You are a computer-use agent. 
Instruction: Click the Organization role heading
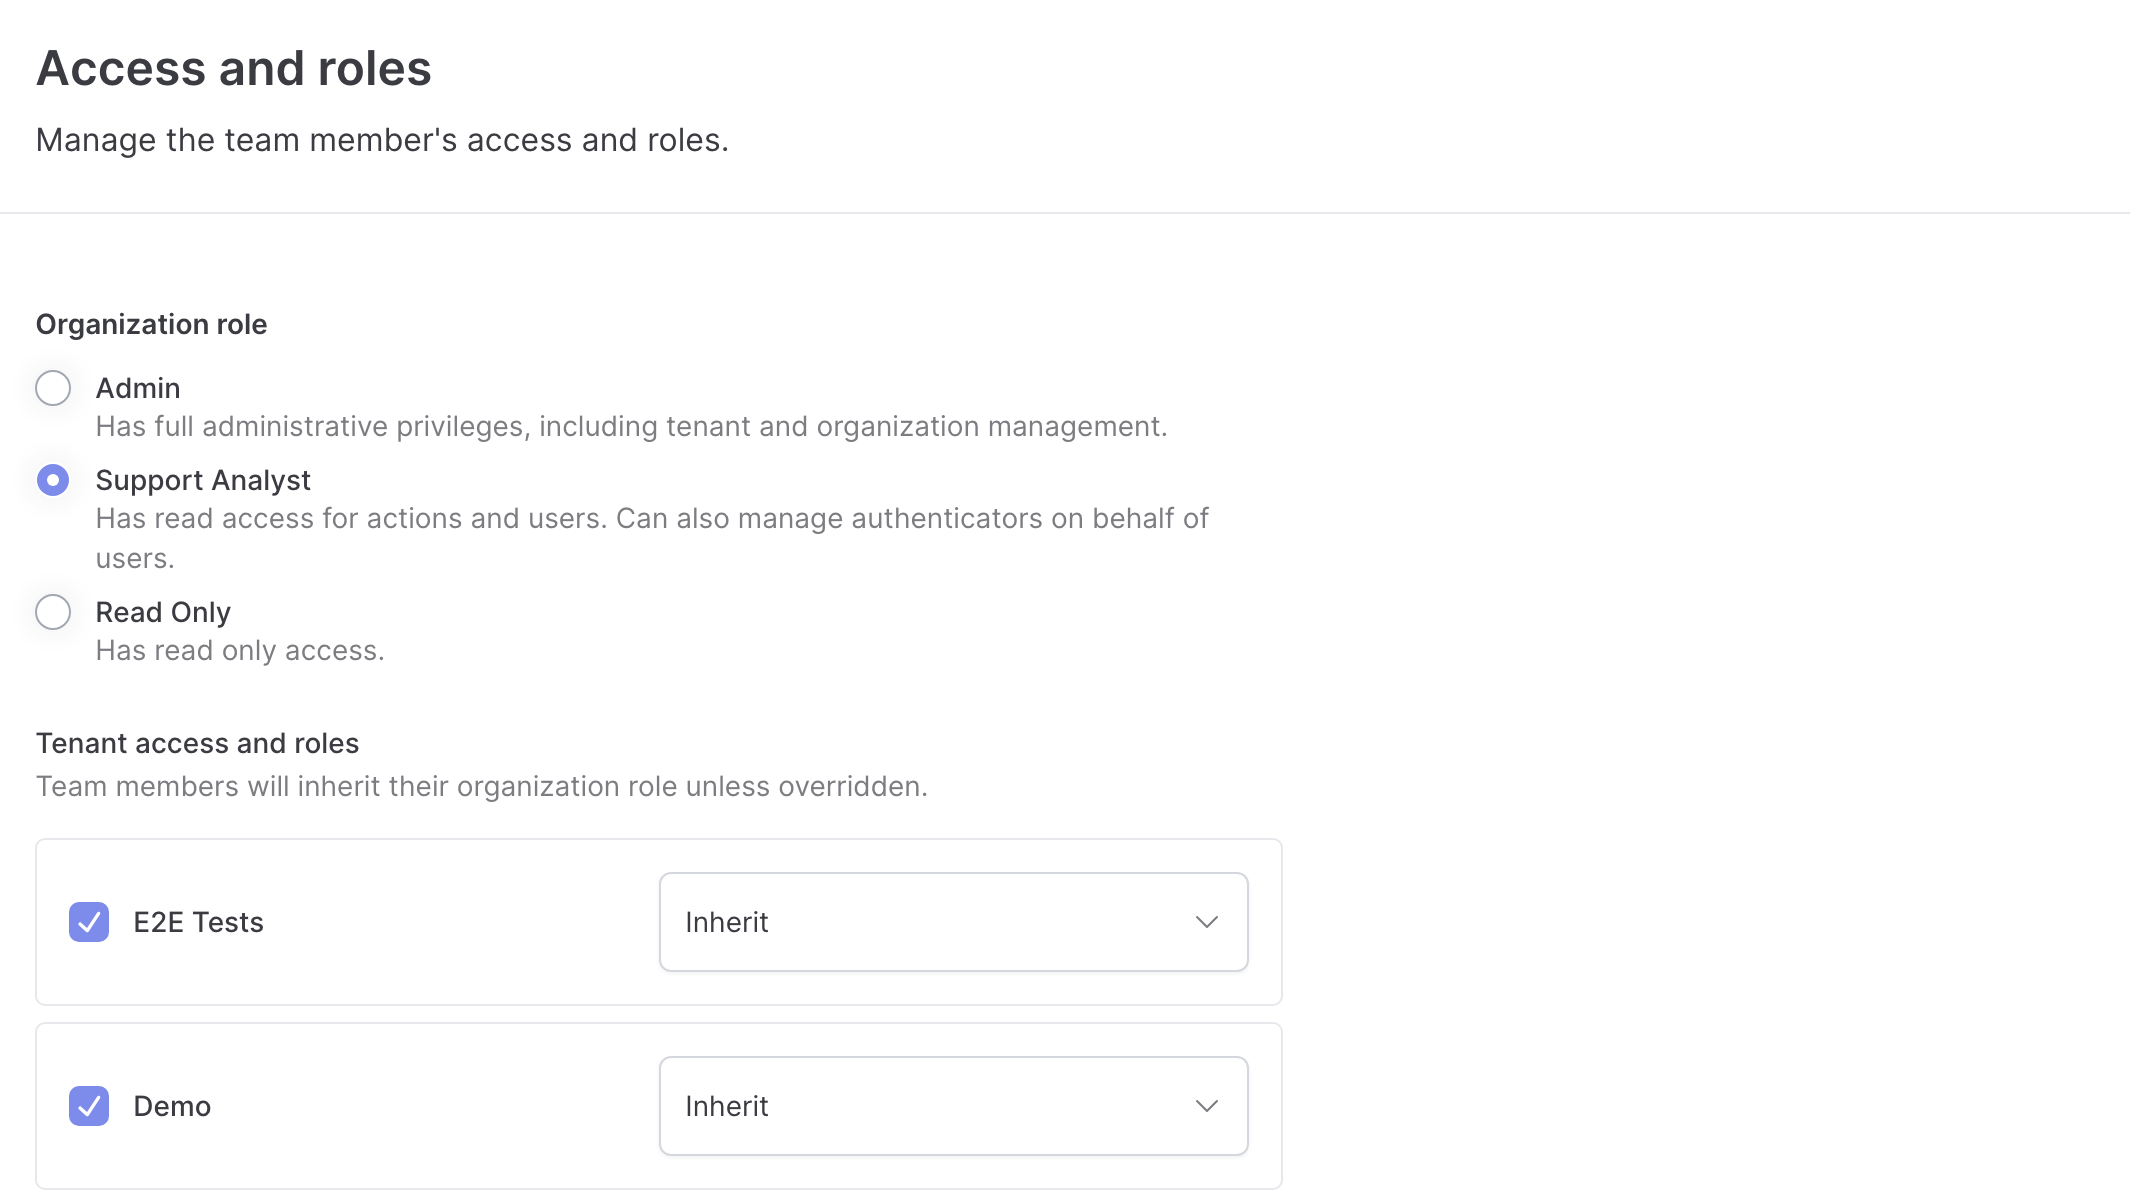pos(151,325)
